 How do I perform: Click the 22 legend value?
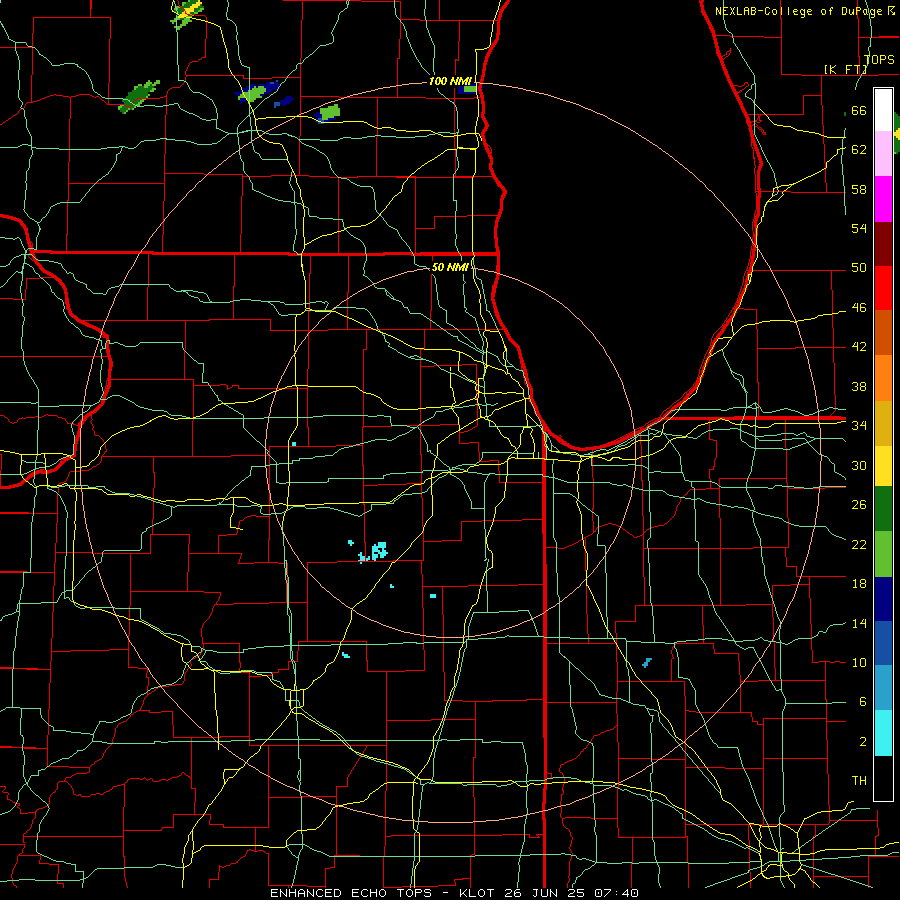859,544
